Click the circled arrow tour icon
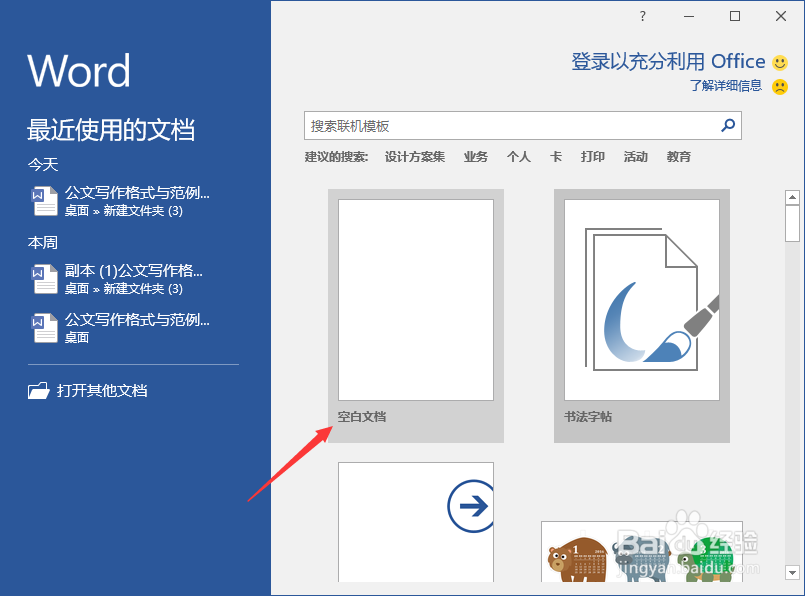The height and width of the screenshot is (596, 805). click(x=471, y=506)
